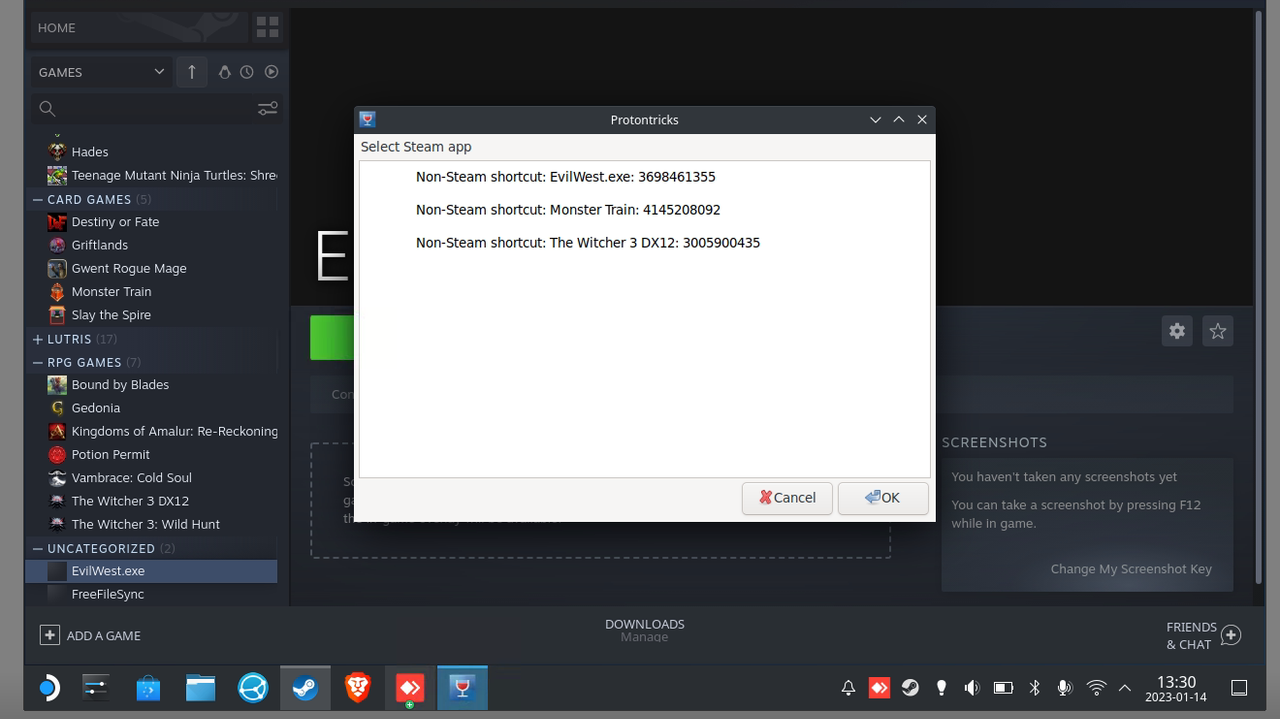
Task: Open clock showing 13:30
Action: click(x=1176, y=688)
